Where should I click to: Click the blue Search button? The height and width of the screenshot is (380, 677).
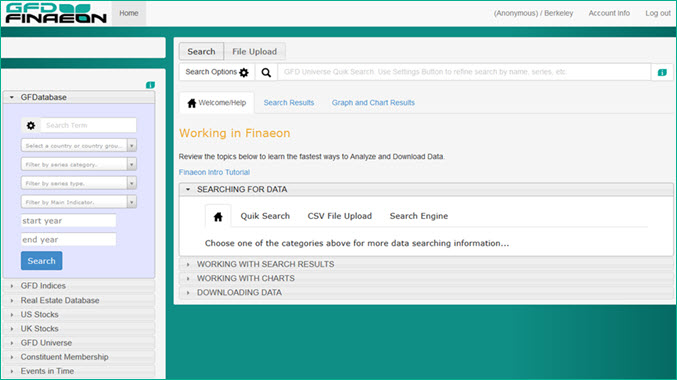point(41,261)
